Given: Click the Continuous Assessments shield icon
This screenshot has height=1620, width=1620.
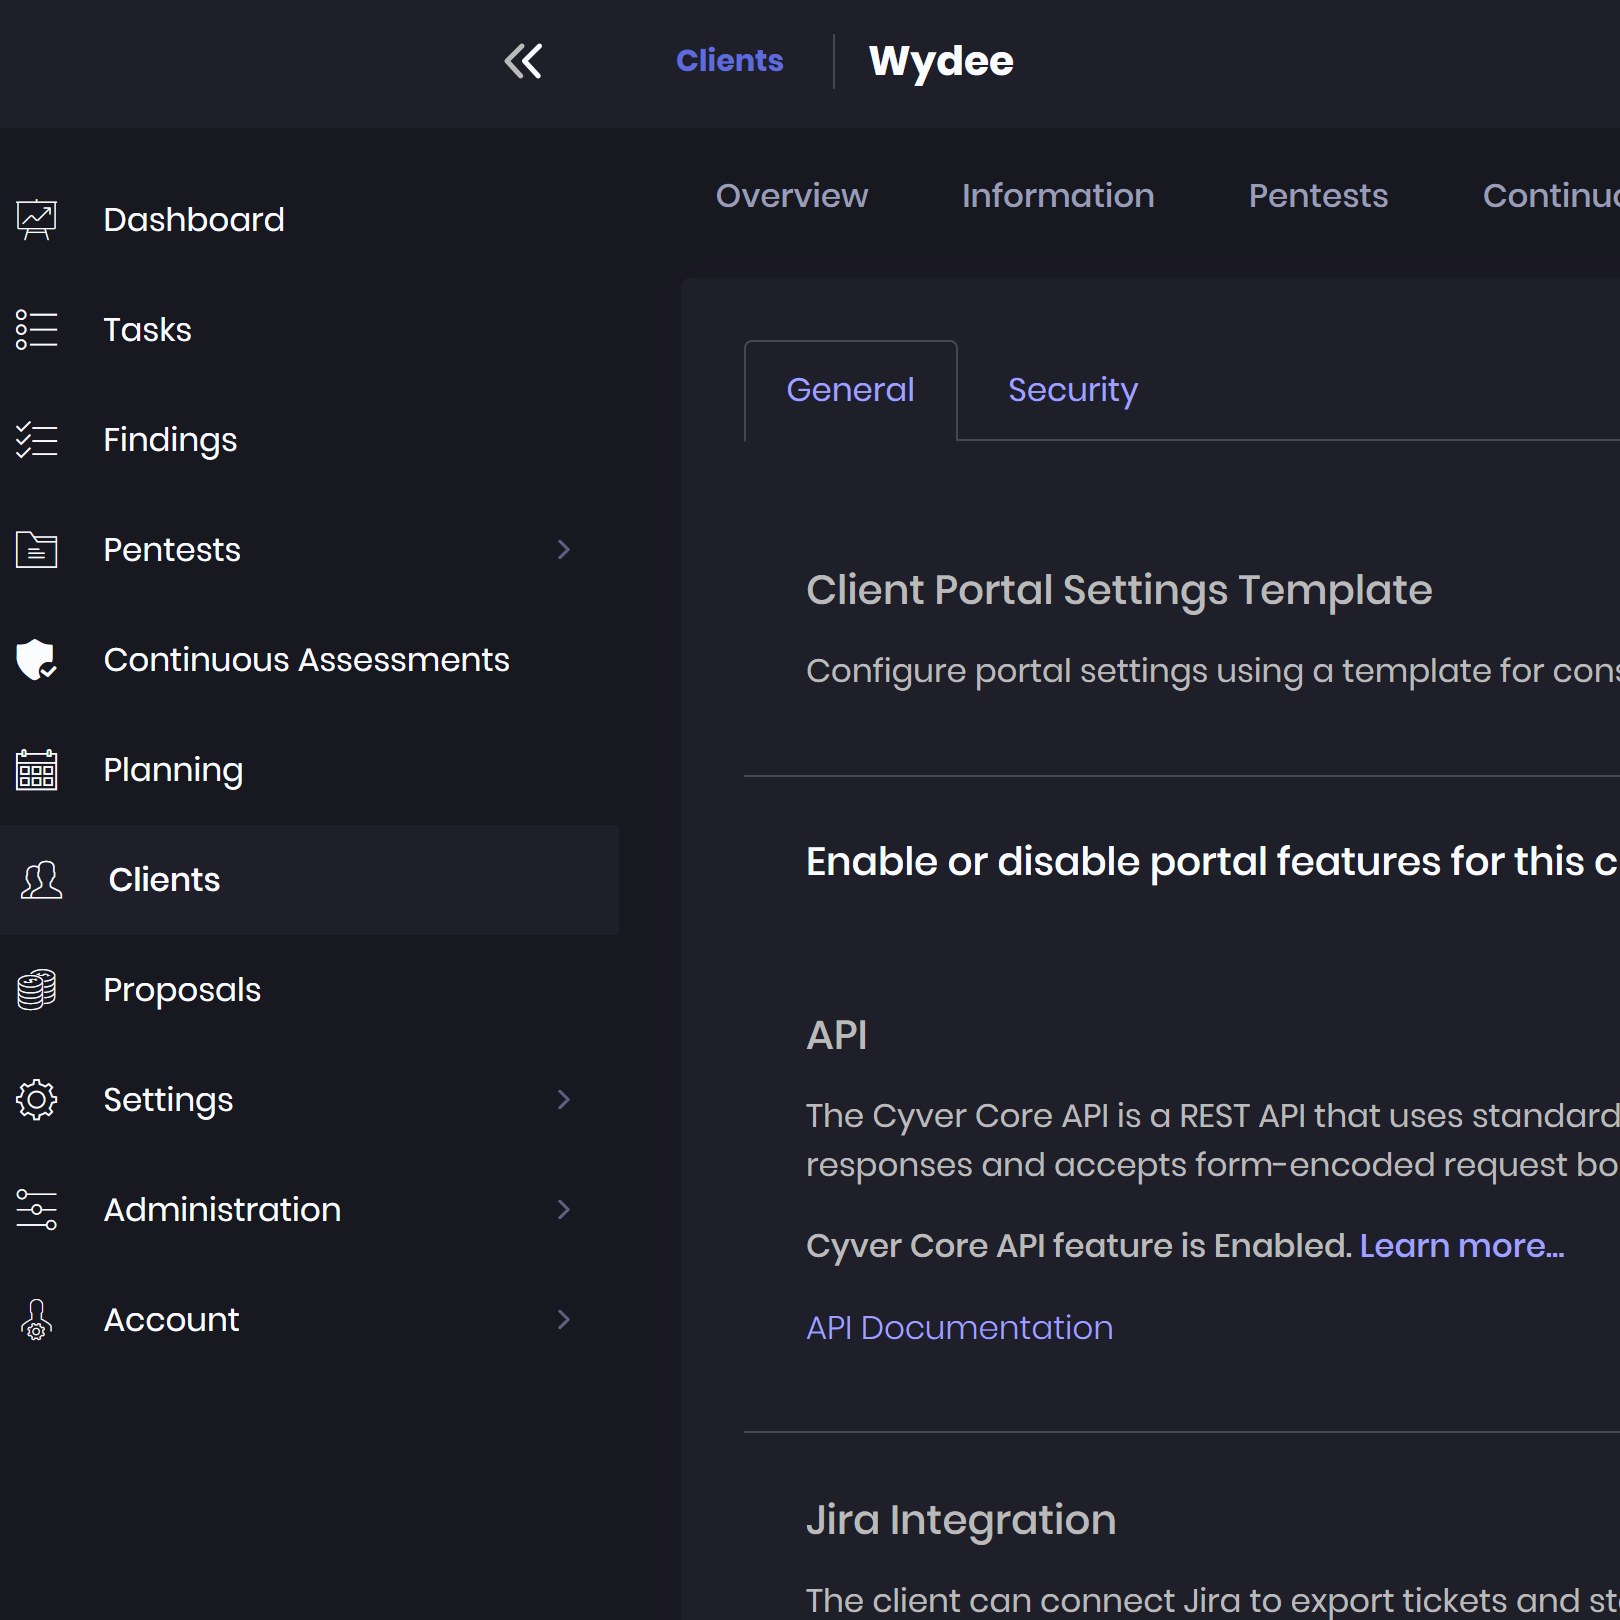Looking at the screenshot, I should (37, 660).
